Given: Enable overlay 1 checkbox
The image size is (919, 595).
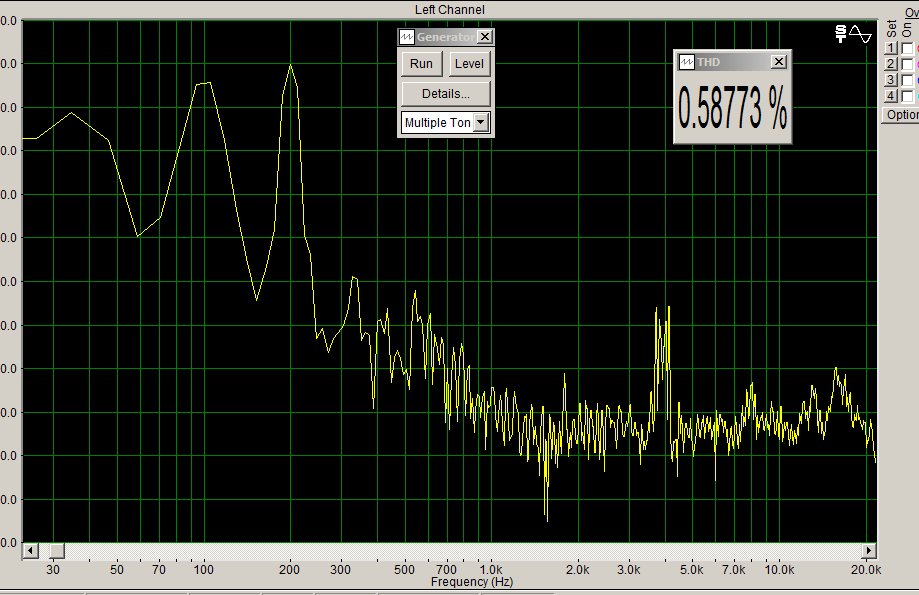Looking at the screenshot, I should (x=907, y=48).
